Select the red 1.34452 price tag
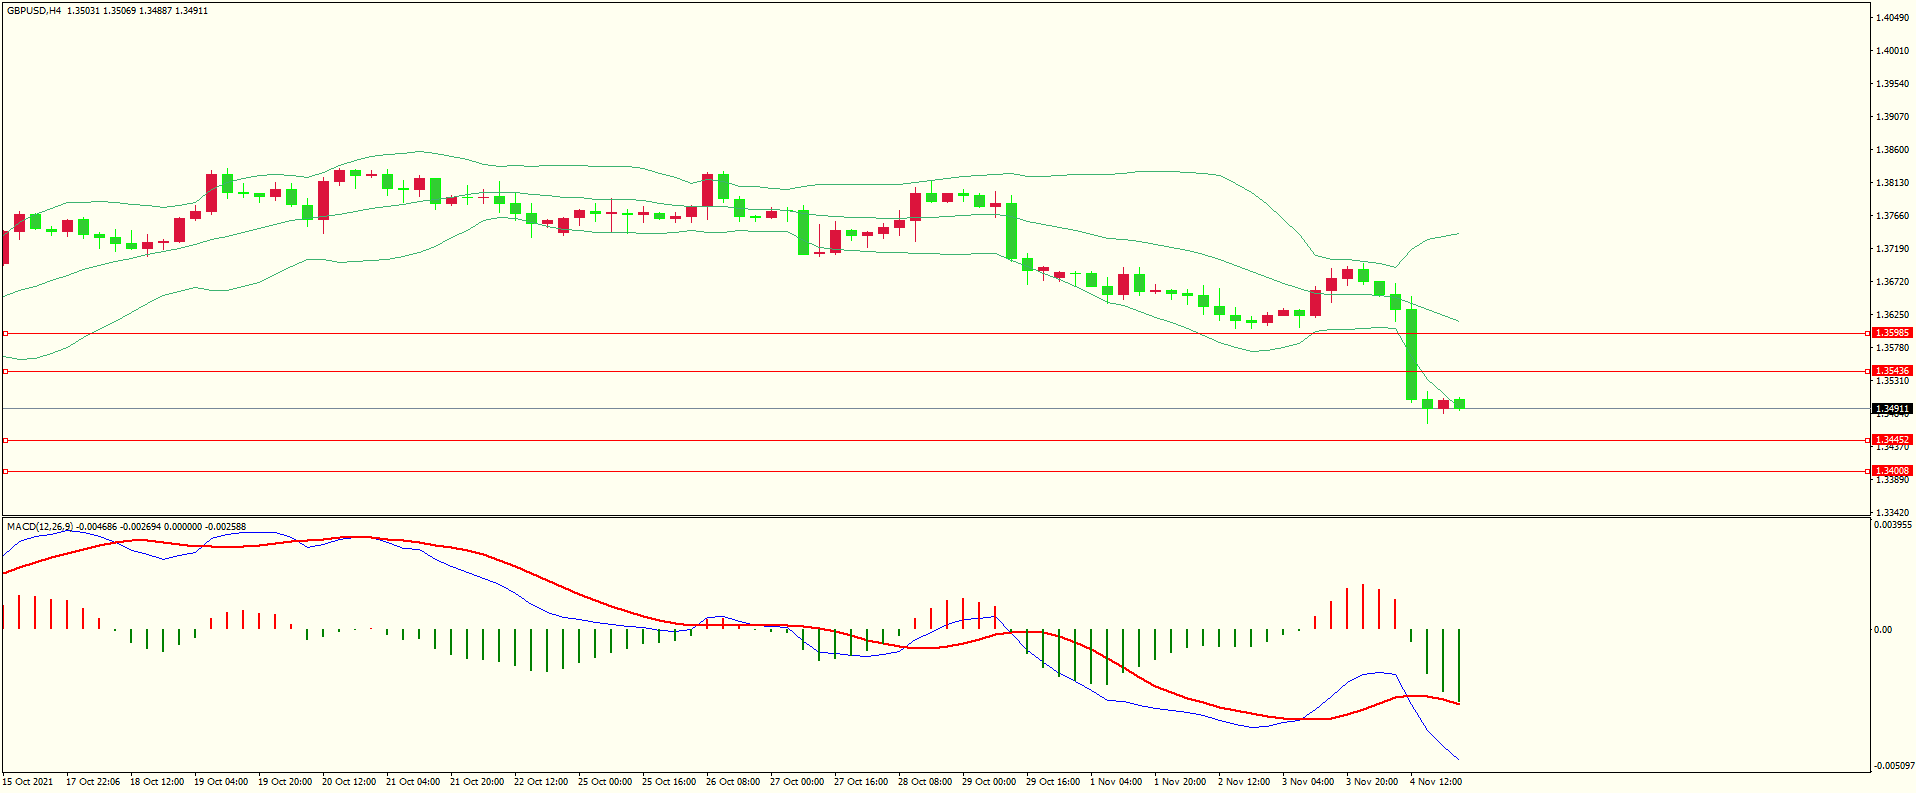 coord(1892,440)
